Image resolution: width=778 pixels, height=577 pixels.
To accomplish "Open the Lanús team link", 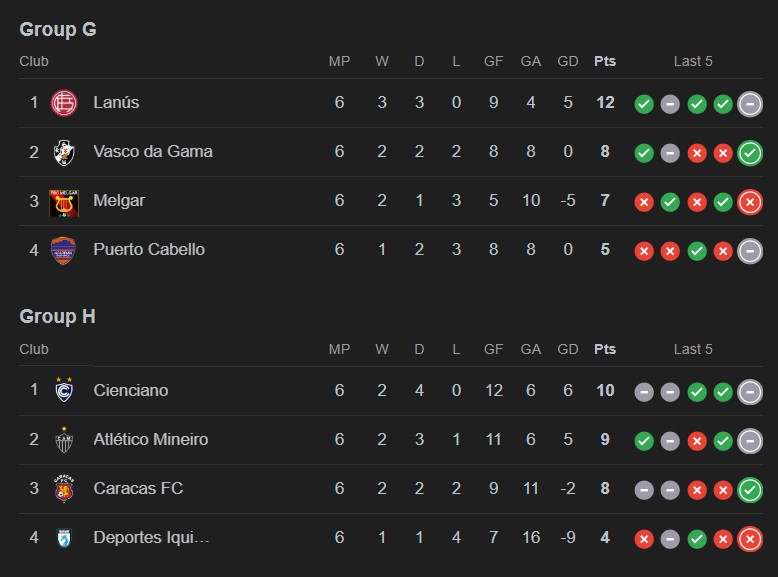I will point(116,102).
